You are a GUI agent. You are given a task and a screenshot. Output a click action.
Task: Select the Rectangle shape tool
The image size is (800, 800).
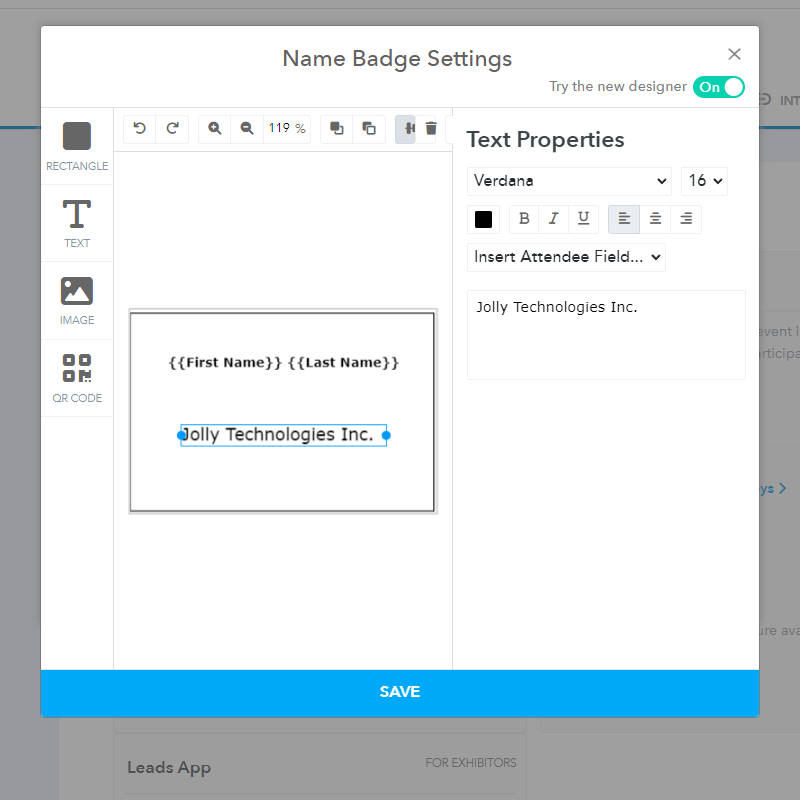[77, 146]
